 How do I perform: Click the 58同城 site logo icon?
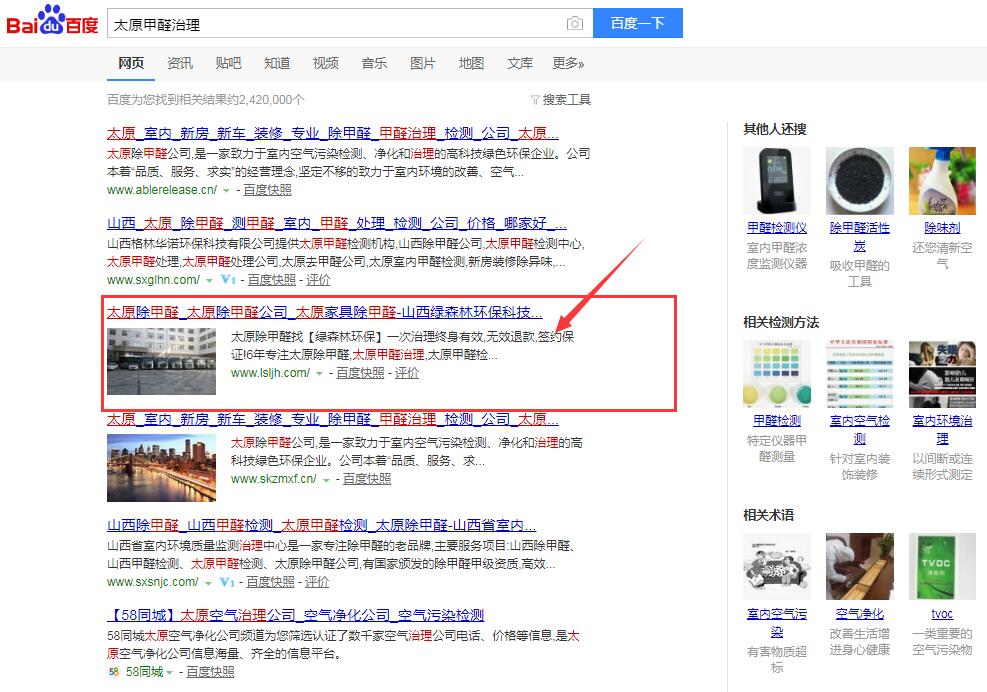tap(113, 672)
